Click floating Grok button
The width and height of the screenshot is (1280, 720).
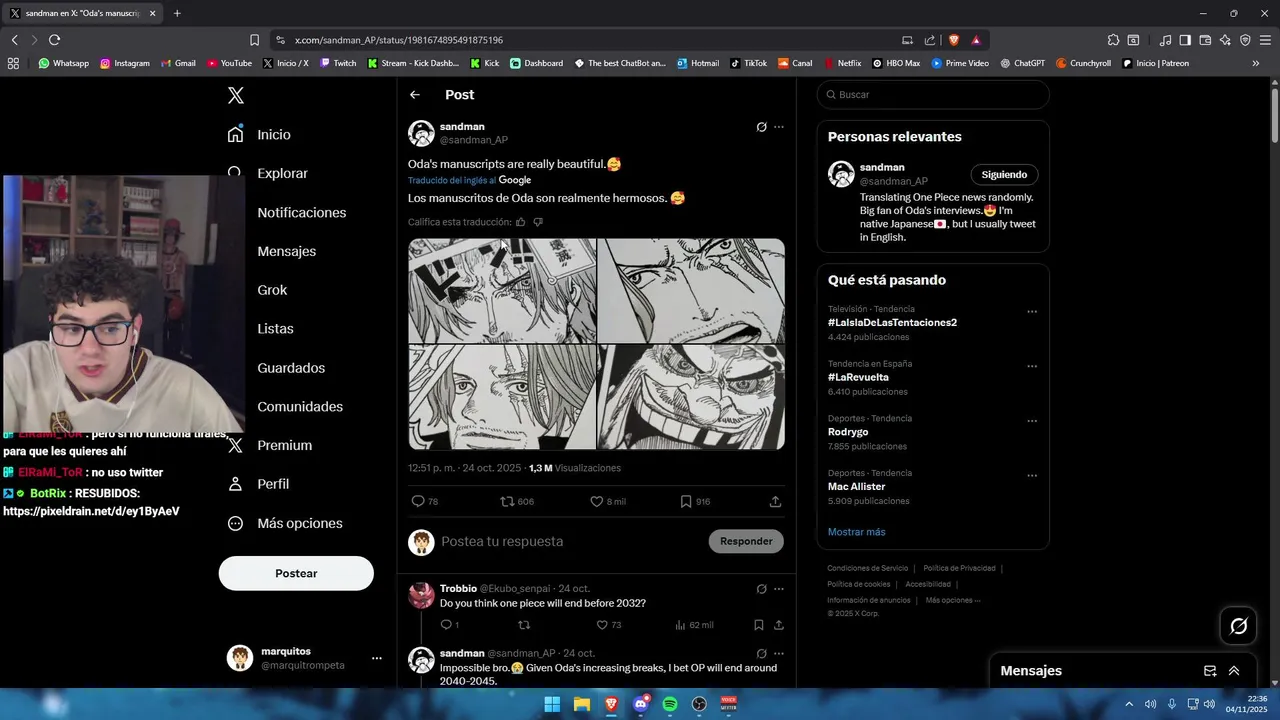(x=1239, y=626)
